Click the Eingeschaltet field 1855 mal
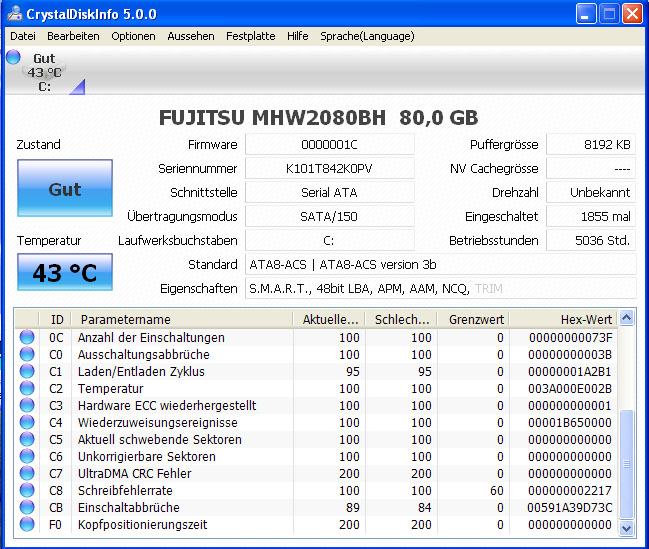The image size is (649, 549). pos(591,217)
